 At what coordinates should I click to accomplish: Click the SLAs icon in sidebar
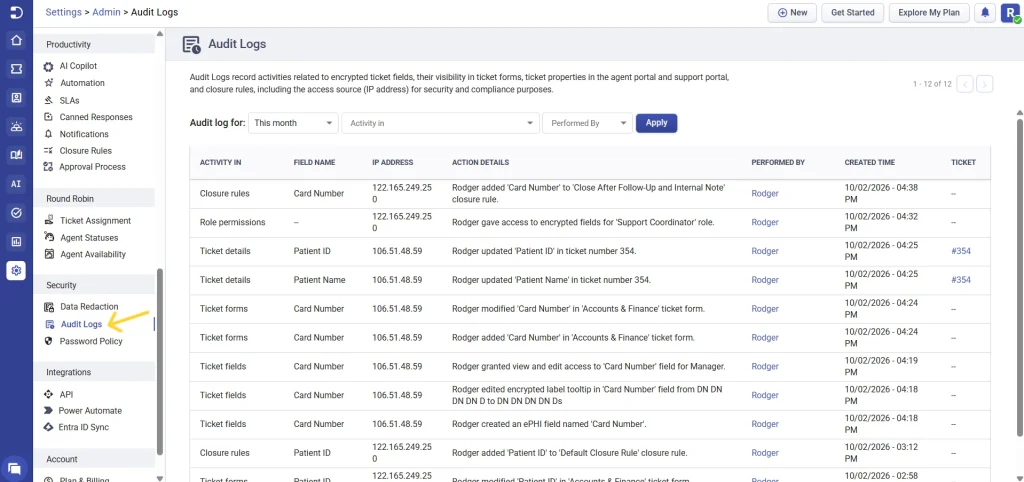[x=48, y=101]
